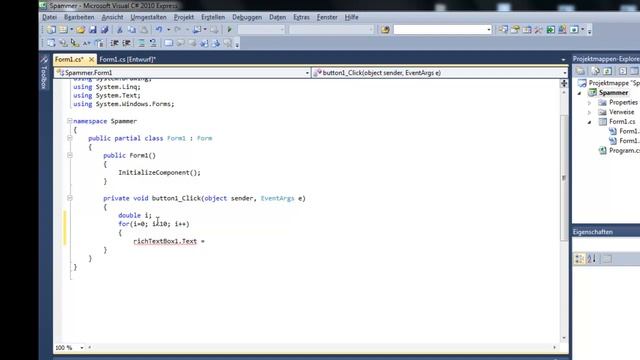The image size is (640, 360).
Task: Click the Navigate Backward icon
Action: (x=197, y=30)
